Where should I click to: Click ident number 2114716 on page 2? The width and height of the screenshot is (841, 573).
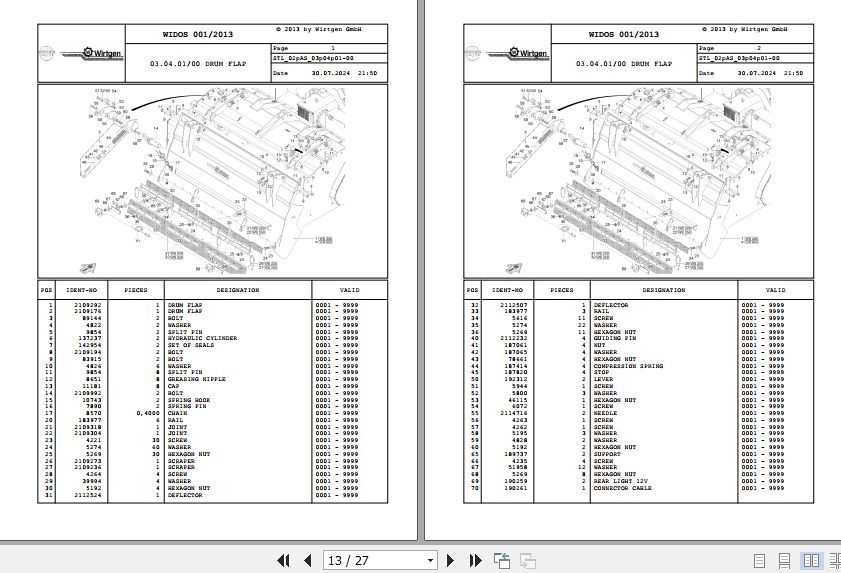(x=514, y=414)
